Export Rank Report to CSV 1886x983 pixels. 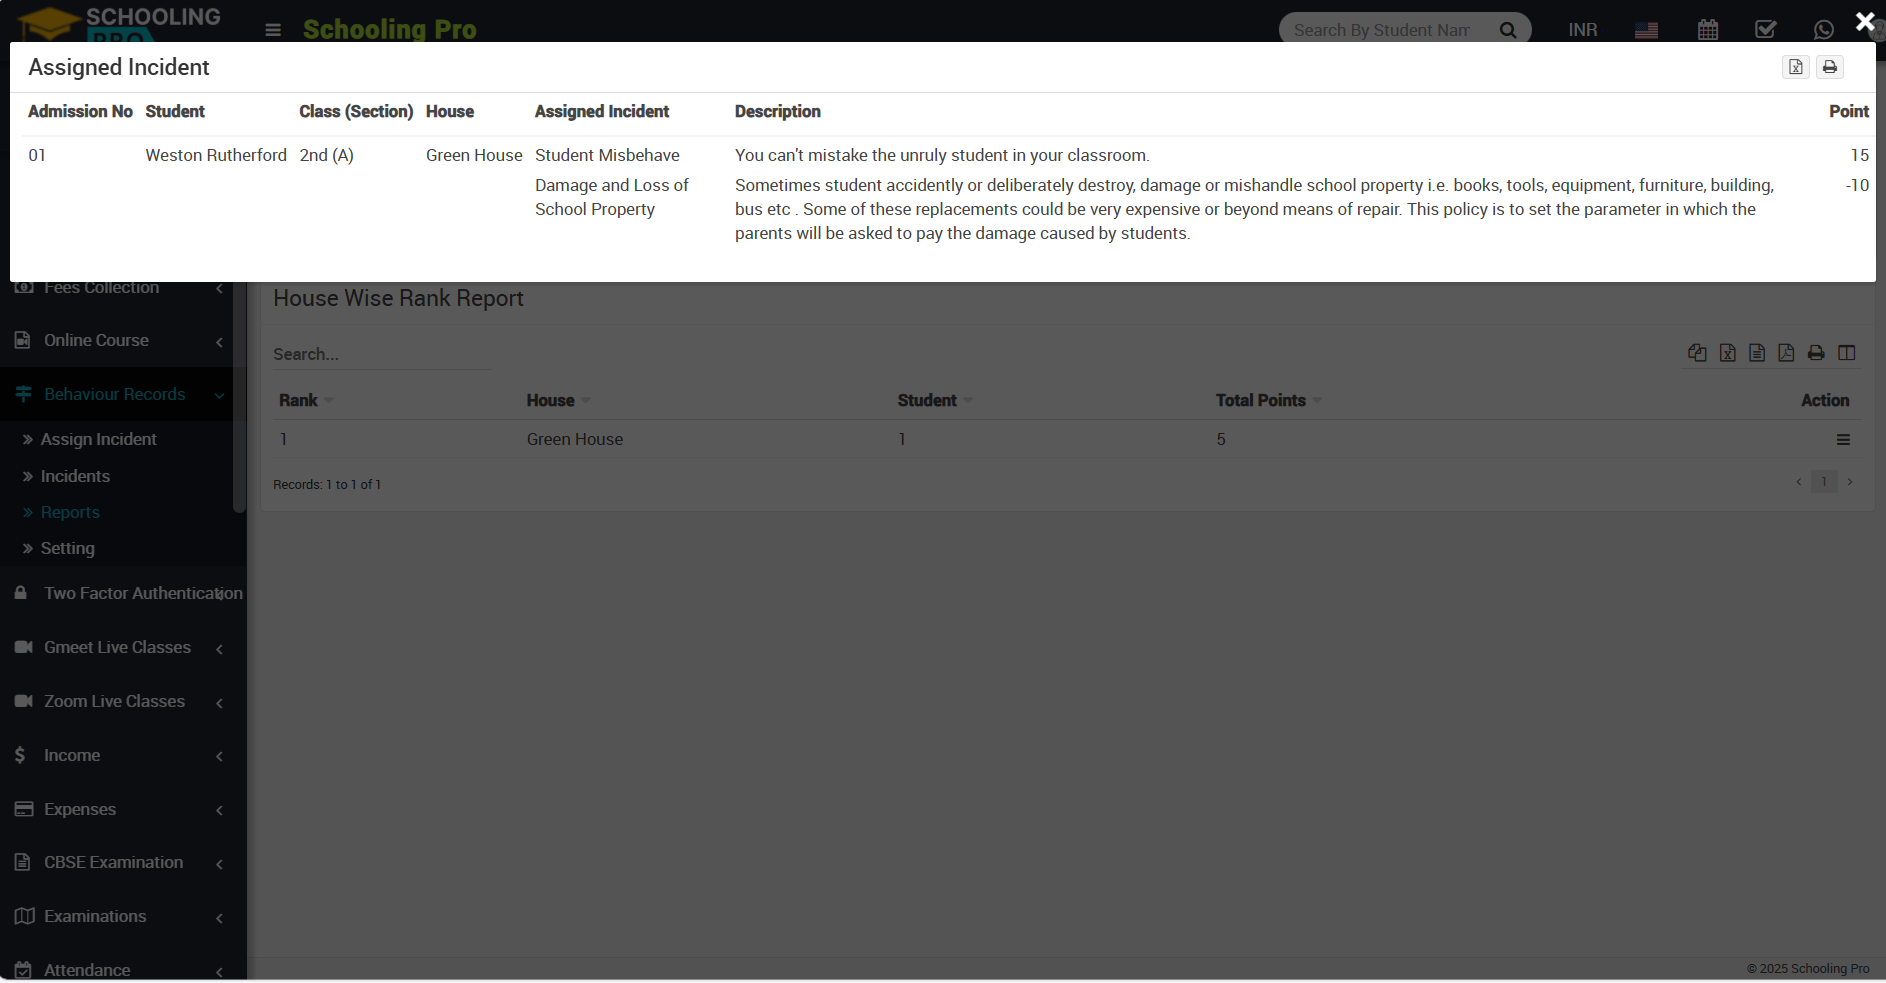(x=1757, y=353)
